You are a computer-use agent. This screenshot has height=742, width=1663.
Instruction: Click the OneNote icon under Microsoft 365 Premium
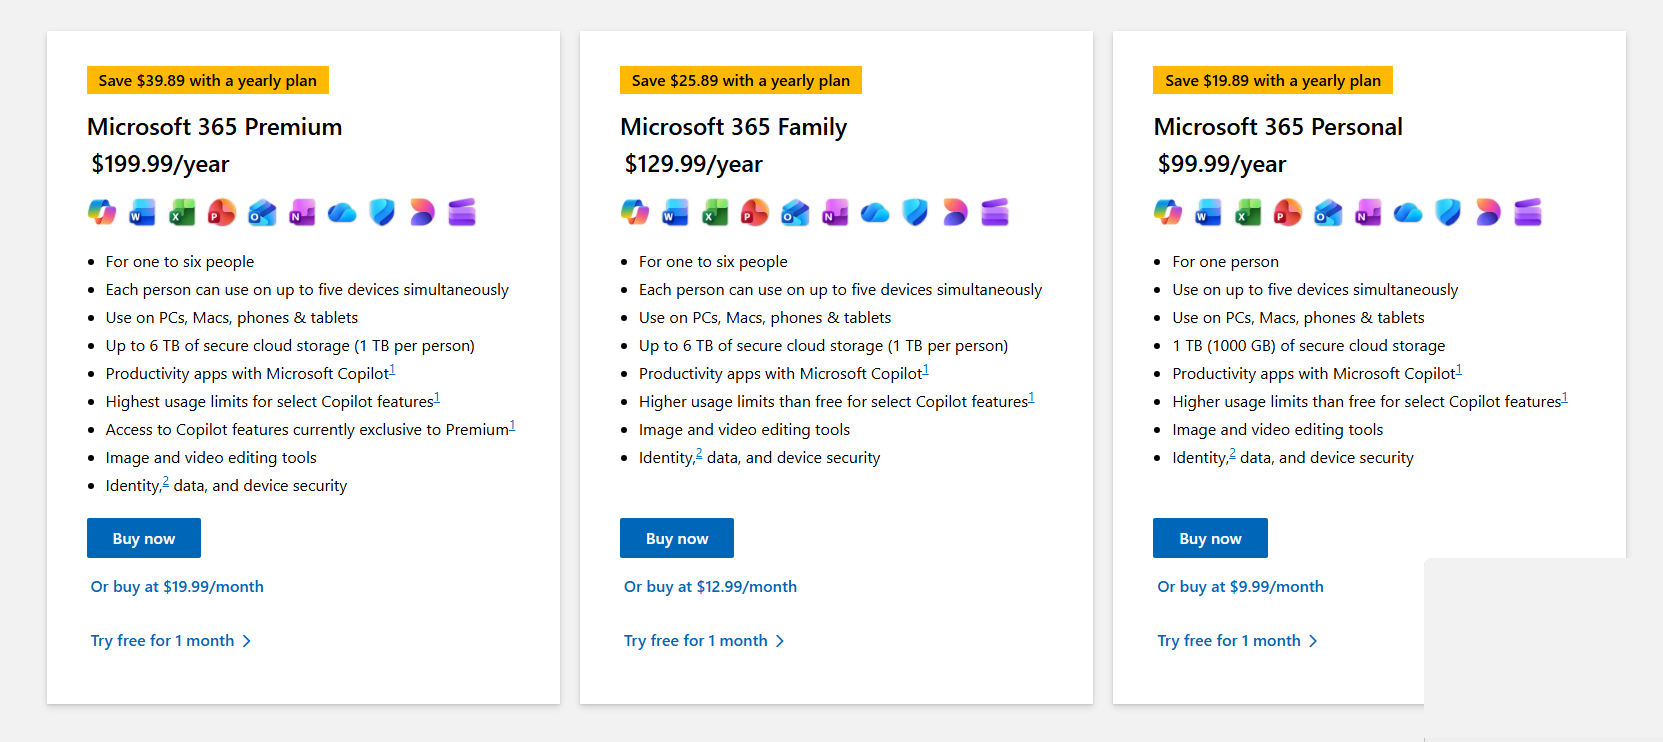tap(302, 212)
